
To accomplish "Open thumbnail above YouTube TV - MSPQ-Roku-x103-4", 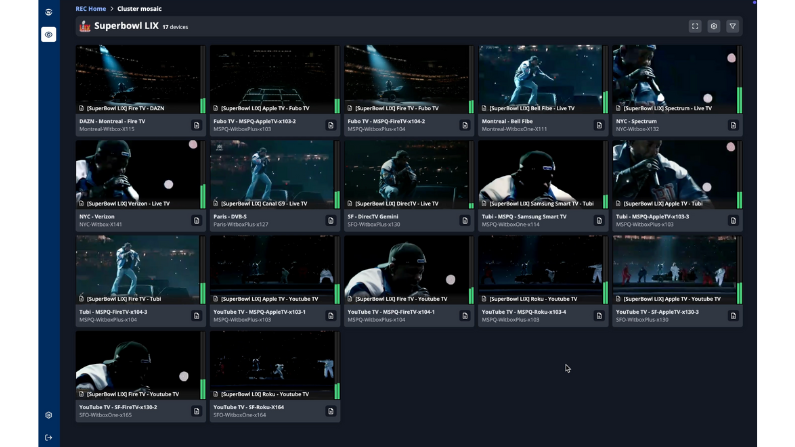I will 541,270.
